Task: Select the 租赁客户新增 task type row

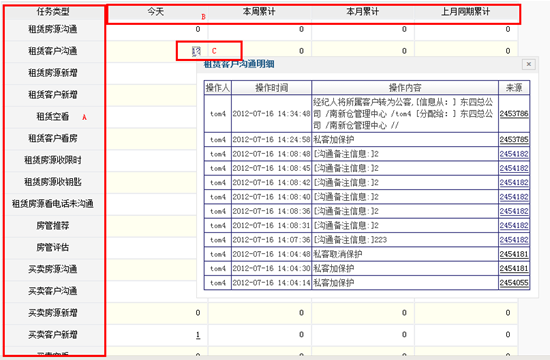Action: [x=53, y=95]
